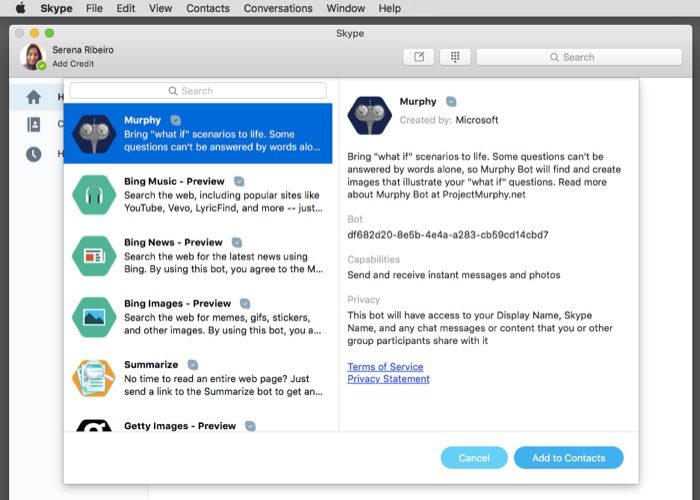Open the Contacts menu in menu bar
This screenshot has width=700, height=500.
click(207, 8)
